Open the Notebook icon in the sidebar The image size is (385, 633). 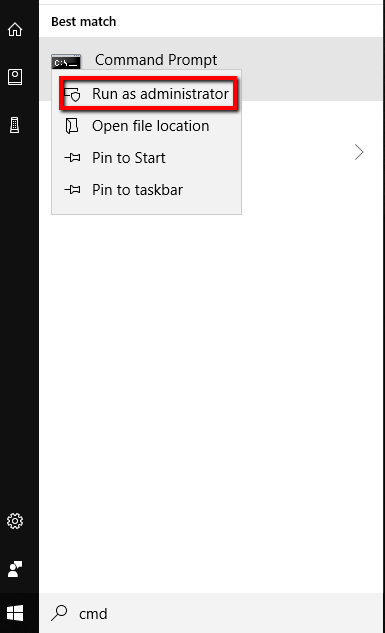(x=15, y=77)
